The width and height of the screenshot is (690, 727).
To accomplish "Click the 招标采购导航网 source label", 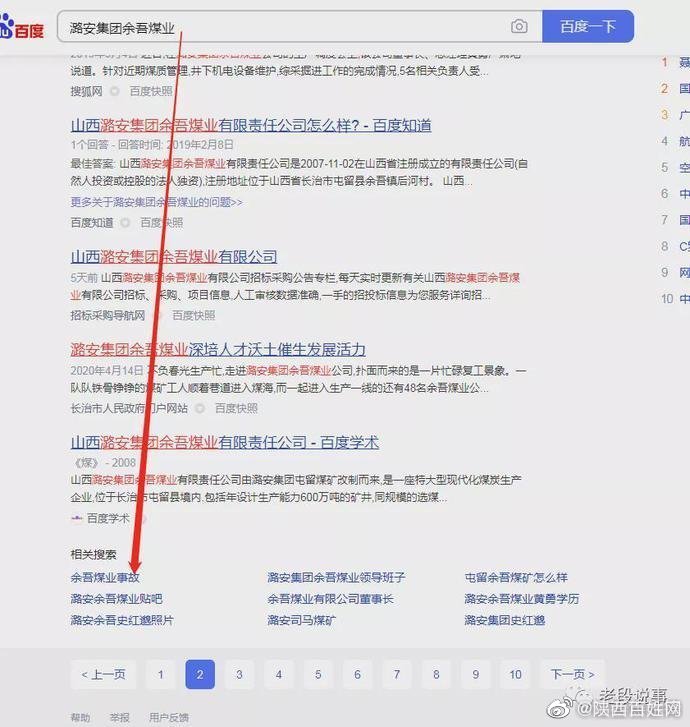I will coord(108,316).
